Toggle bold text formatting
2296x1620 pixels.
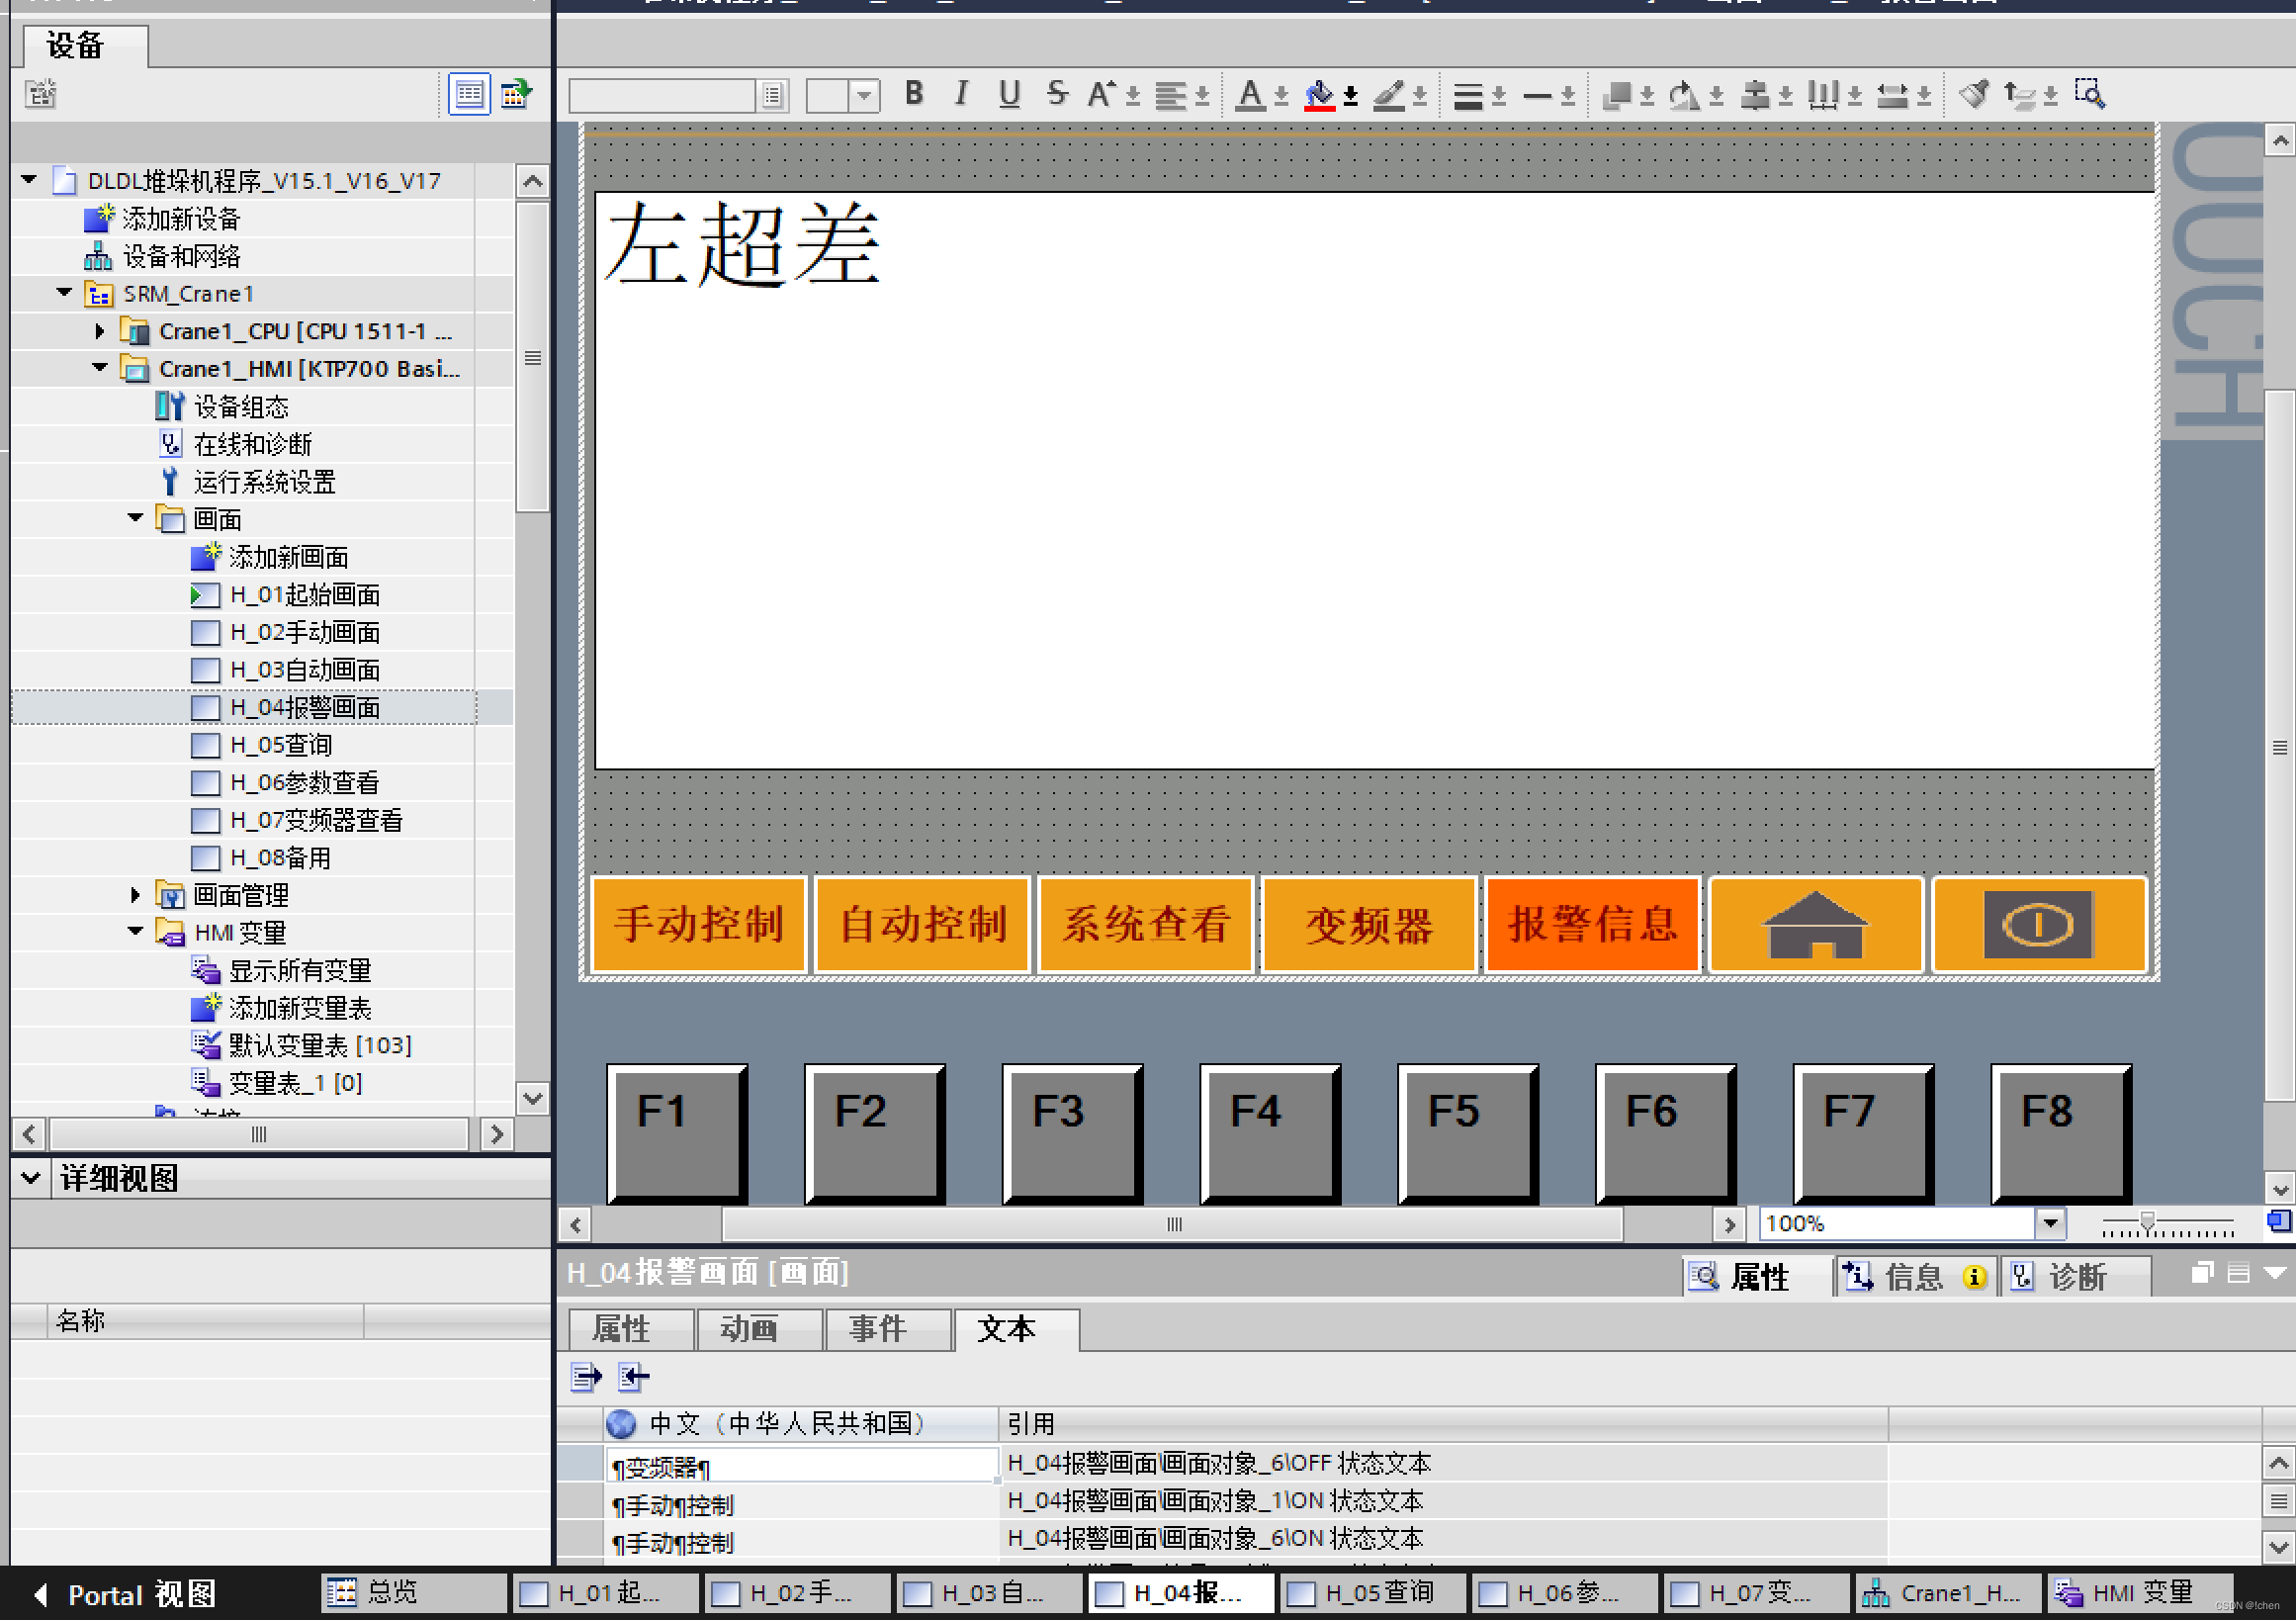click(x=913, y=94)
